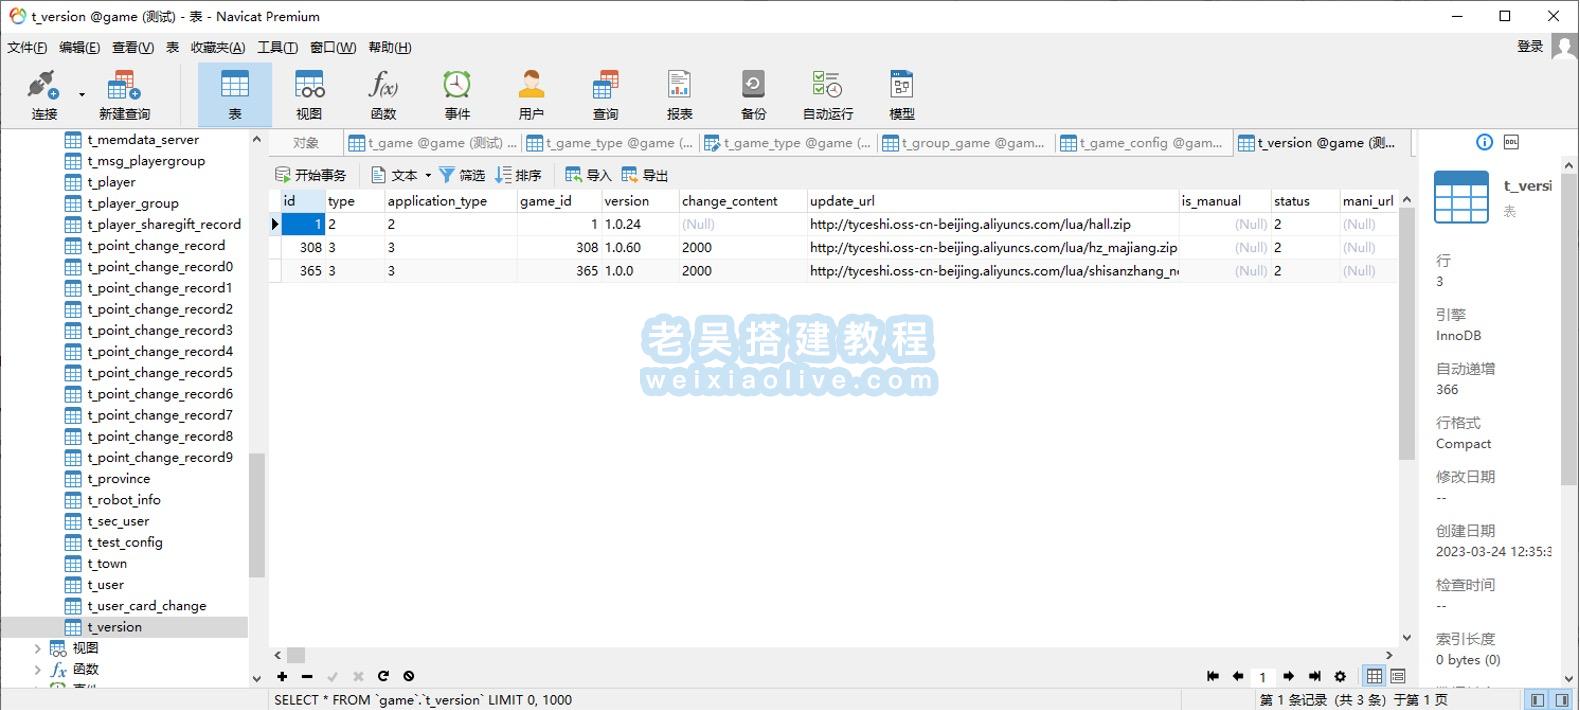Toggle the DDL pane in info panel
Image resolution: width=1580 pixels, height=710 pixels.
tap(1511, 142)
